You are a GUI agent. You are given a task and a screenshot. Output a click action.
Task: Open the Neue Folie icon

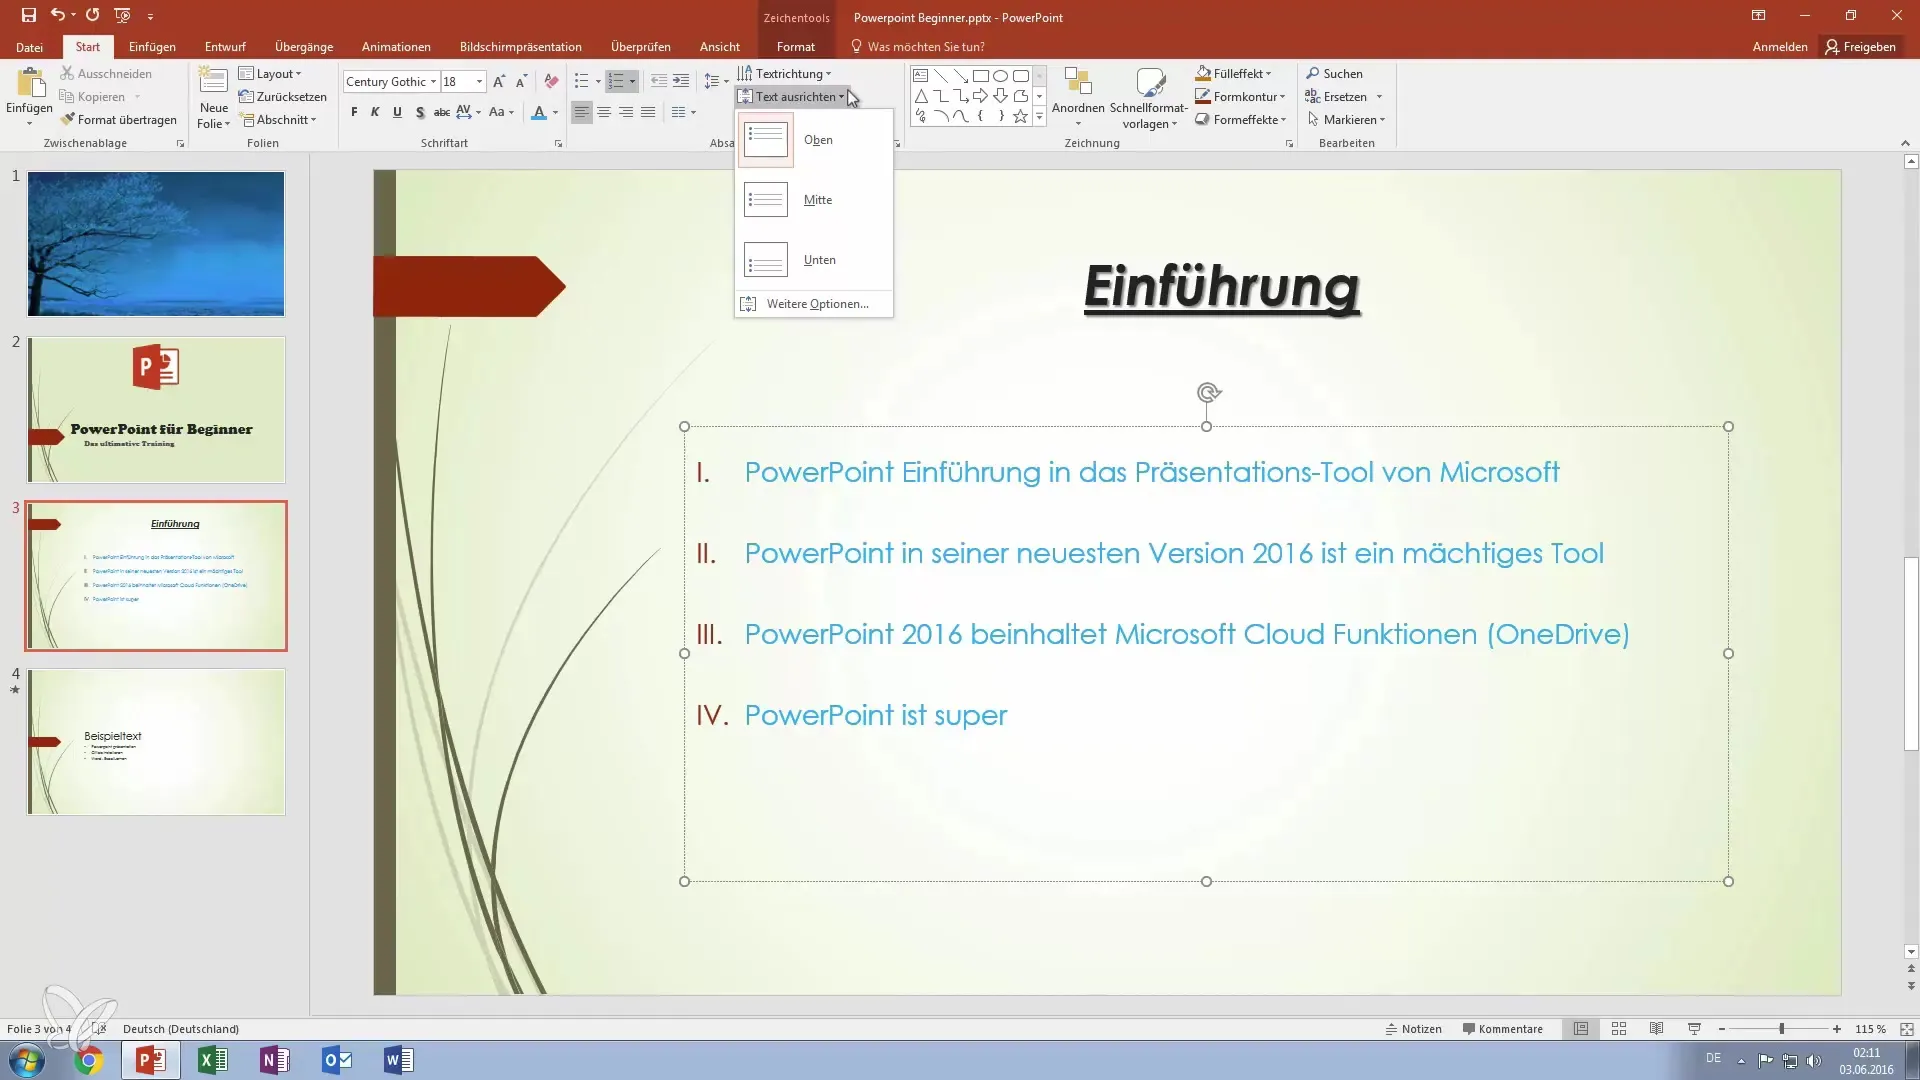[213, 84]
